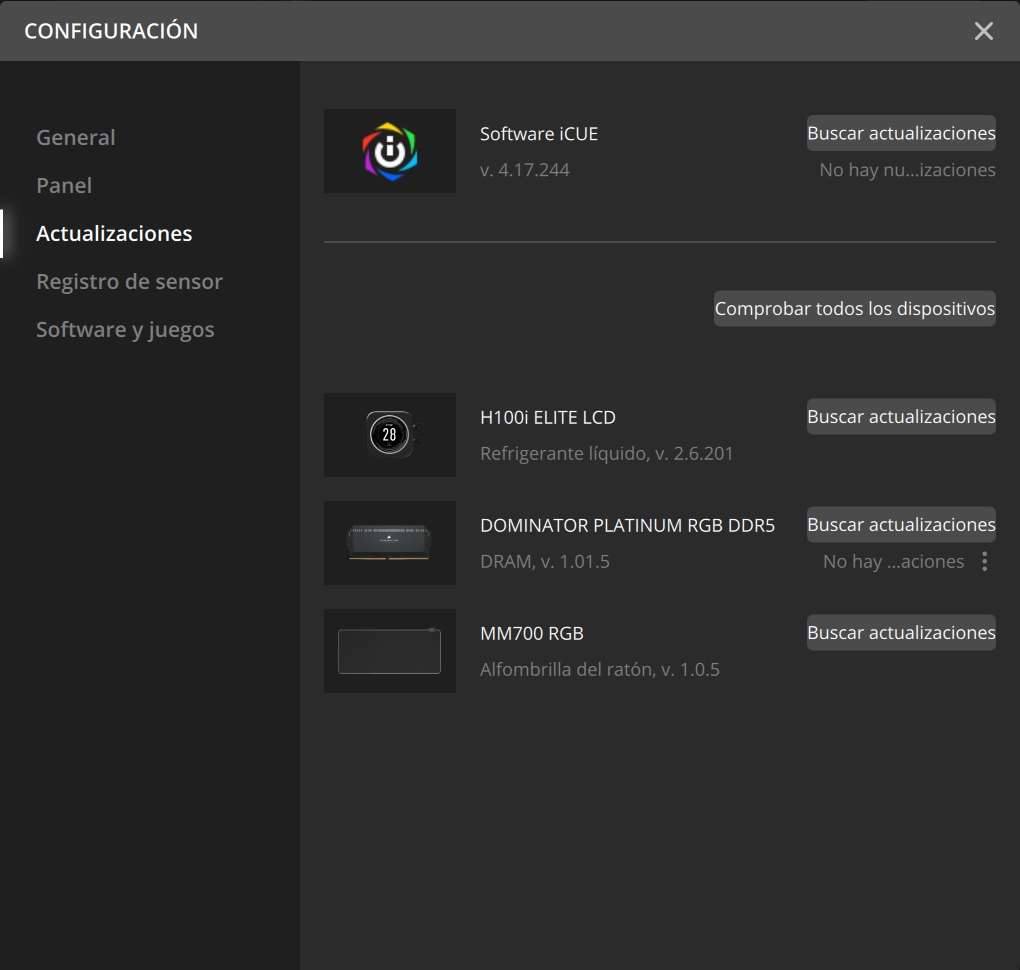Search updates for H100i ELITE LCD

pyautogui.click(x=901, y=416)
